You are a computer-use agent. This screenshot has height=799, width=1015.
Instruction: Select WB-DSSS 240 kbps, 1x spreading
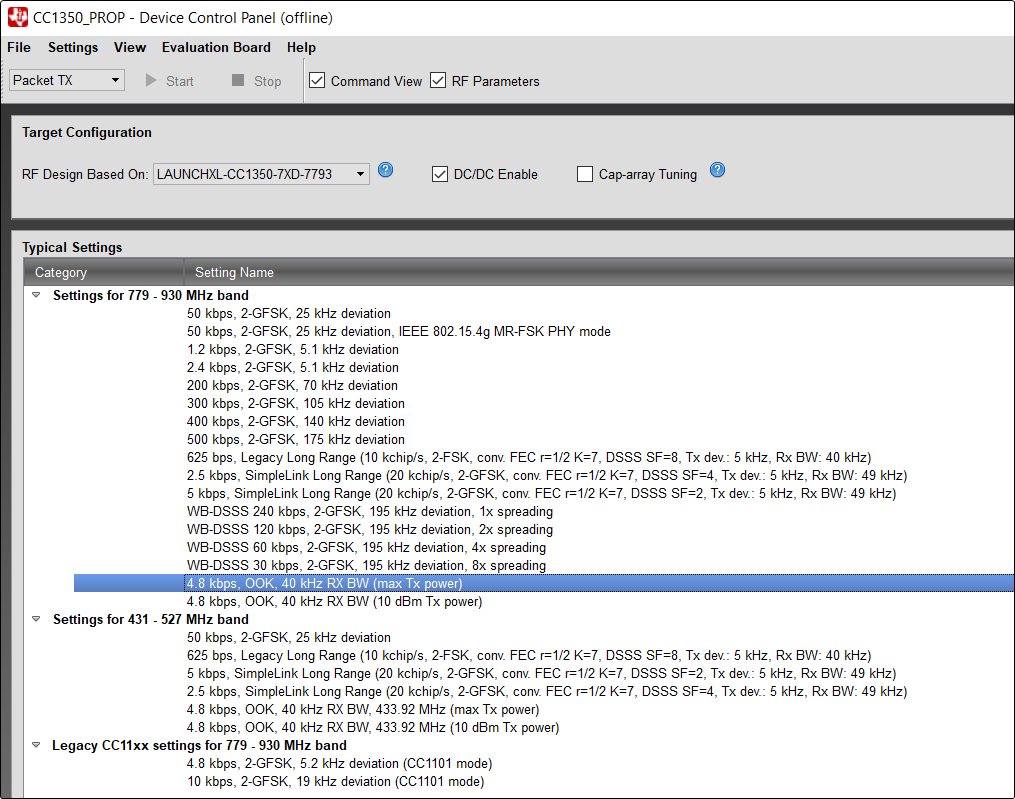pyautogui.click(x=370, y=512)
